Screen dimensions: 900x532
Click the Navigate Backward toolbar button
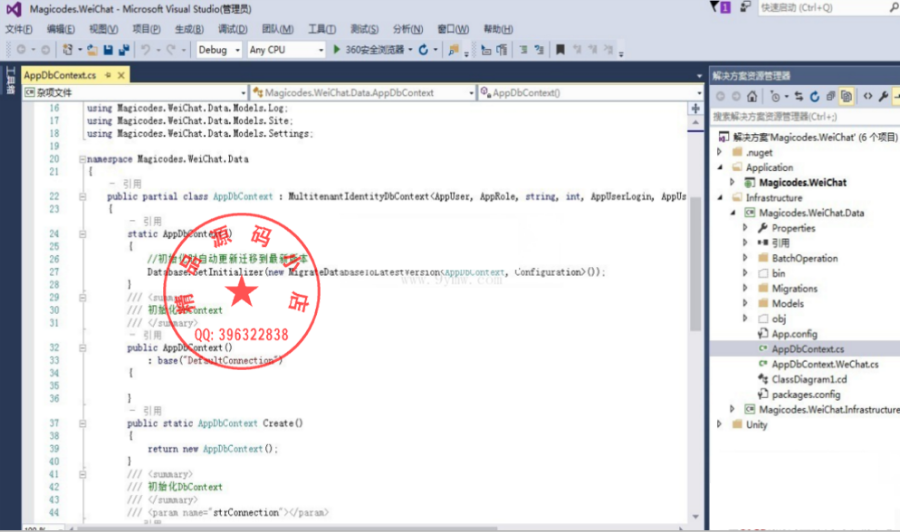[21, 50]
